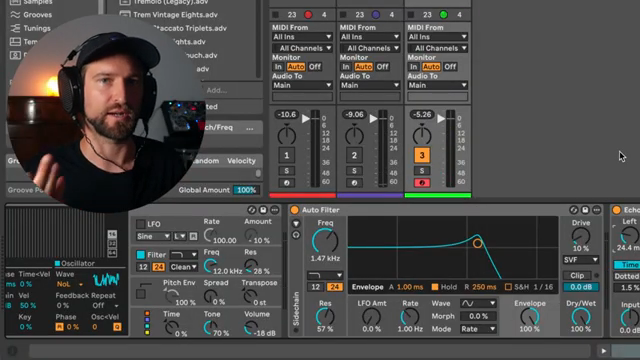Select the yellow color square in drum synth

click(x=147, y=333)
